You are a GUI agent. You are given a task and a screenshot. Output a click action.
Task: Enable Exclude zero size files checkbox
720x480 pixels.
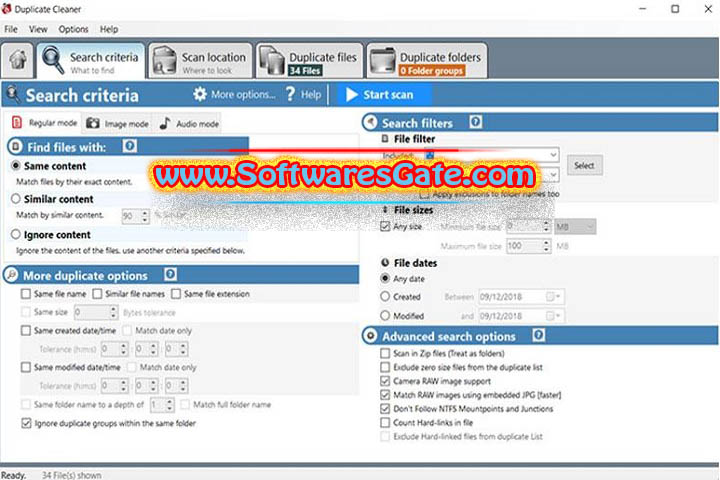[x=385, y=367]
